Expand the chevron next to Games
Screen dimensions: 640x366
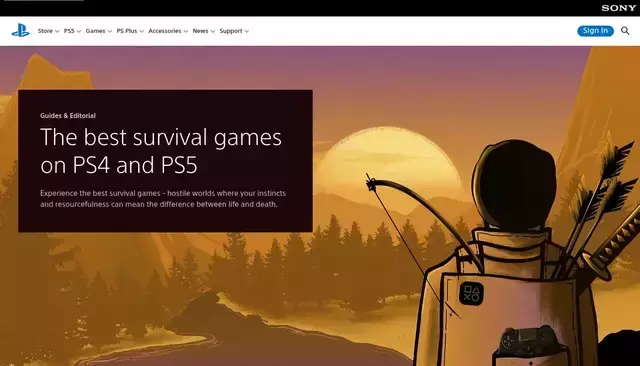110,31
